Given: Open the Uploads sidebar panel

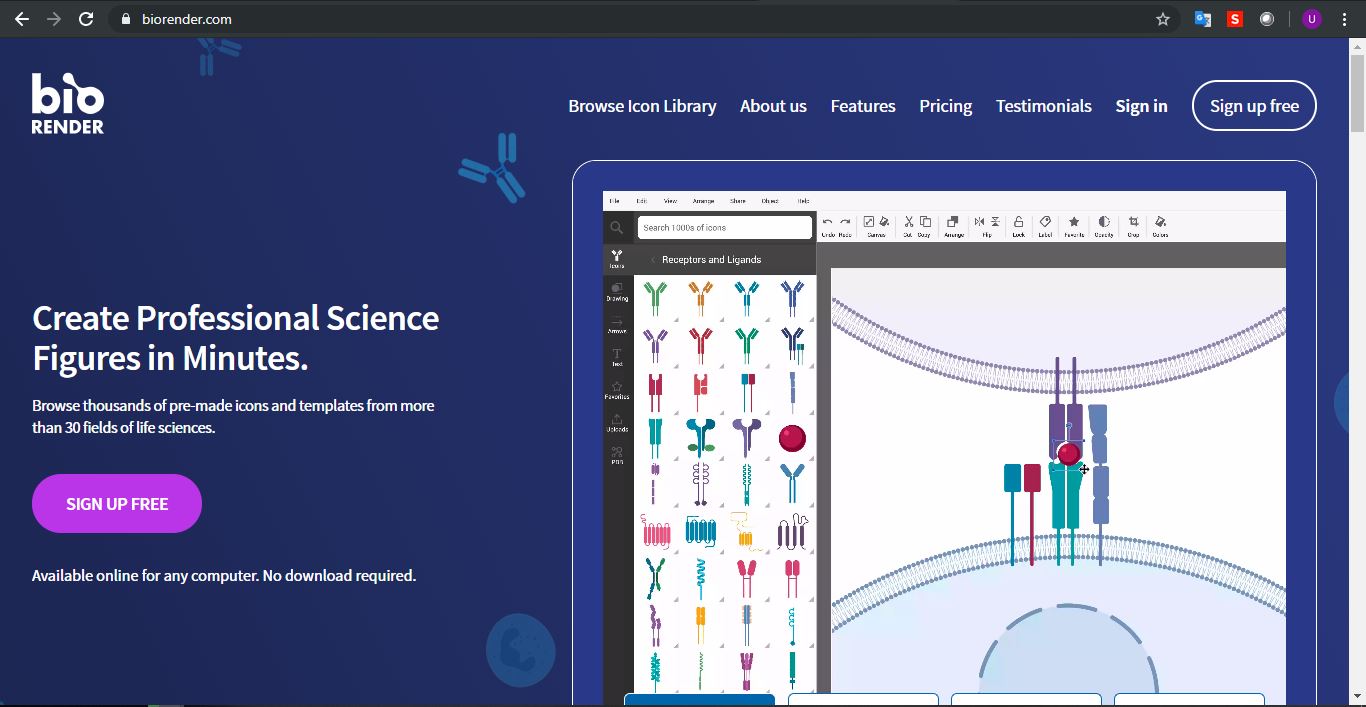Looking at the screenshot, I should pos(617,423).
